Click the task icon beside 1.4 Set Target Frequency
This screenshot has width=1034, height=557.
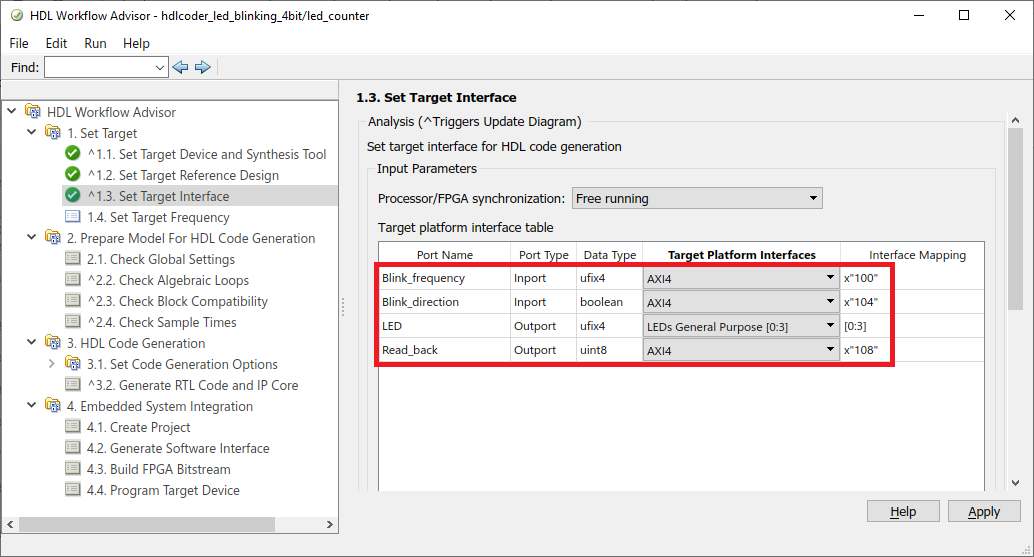coord(73,217)
